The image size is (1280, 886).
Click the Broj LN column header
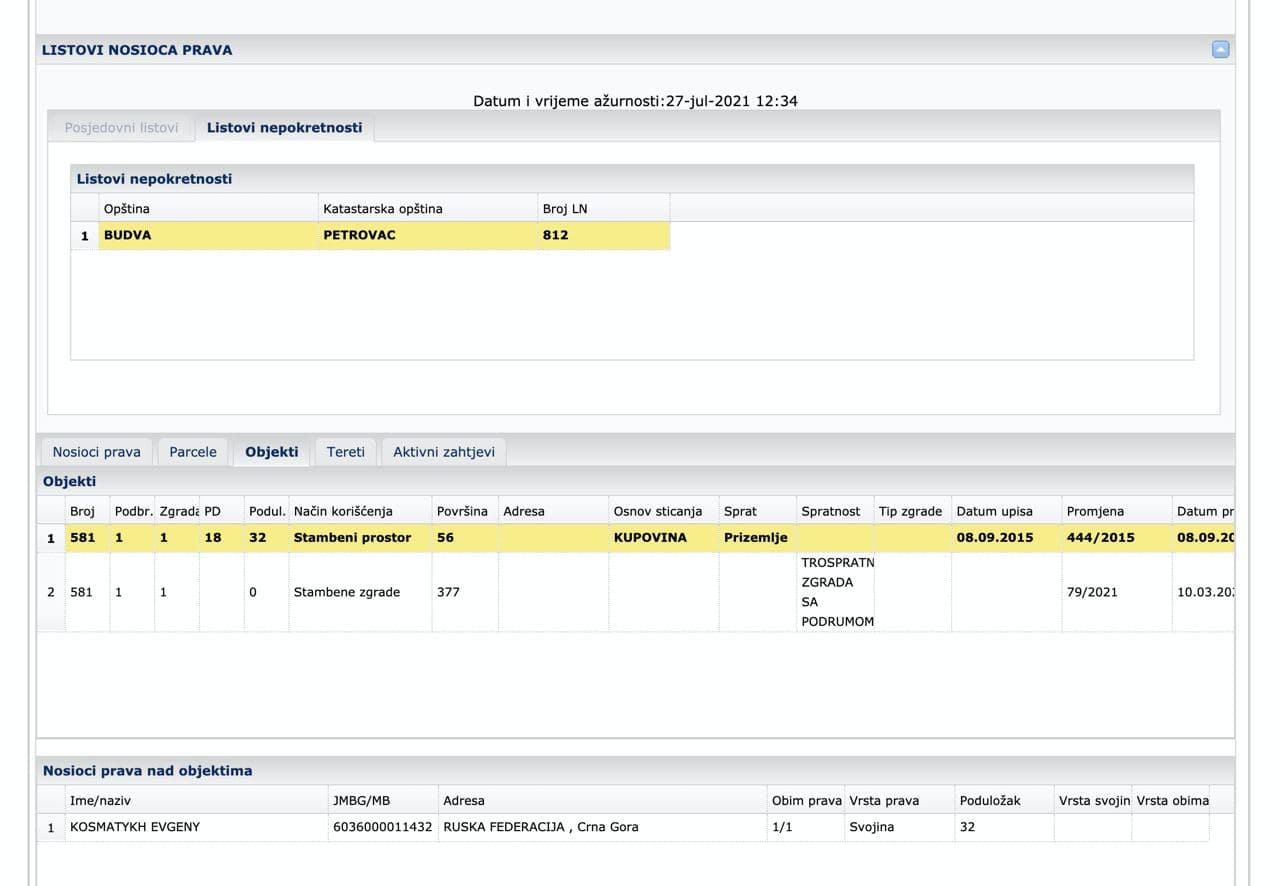(x=565, y=209)
